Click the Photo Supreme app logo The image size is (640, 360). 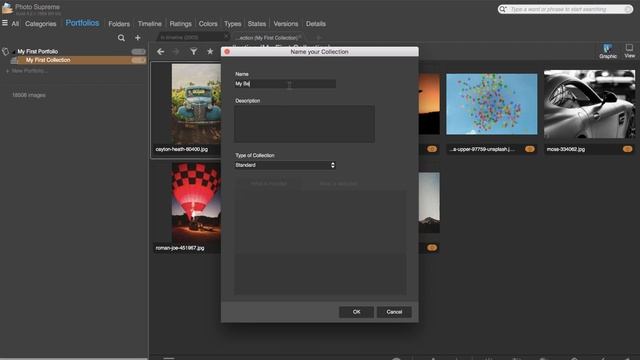[x=7, y=8]
